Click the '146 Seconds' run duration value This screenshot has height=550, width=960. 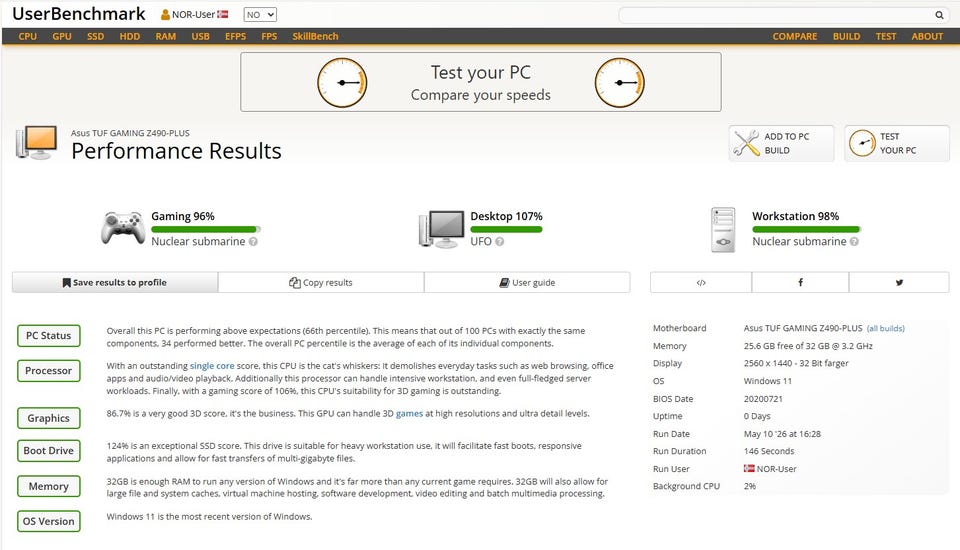(x=769, y=451)
